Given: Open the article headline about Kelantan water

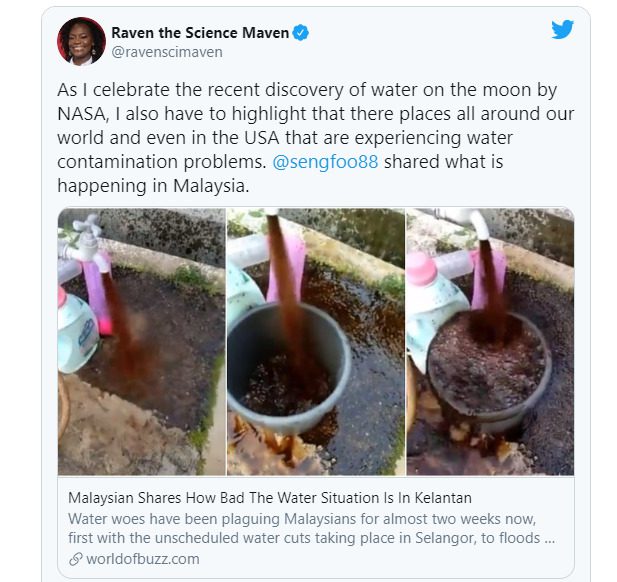Looking at the screenshot, I should coord(270,498).
